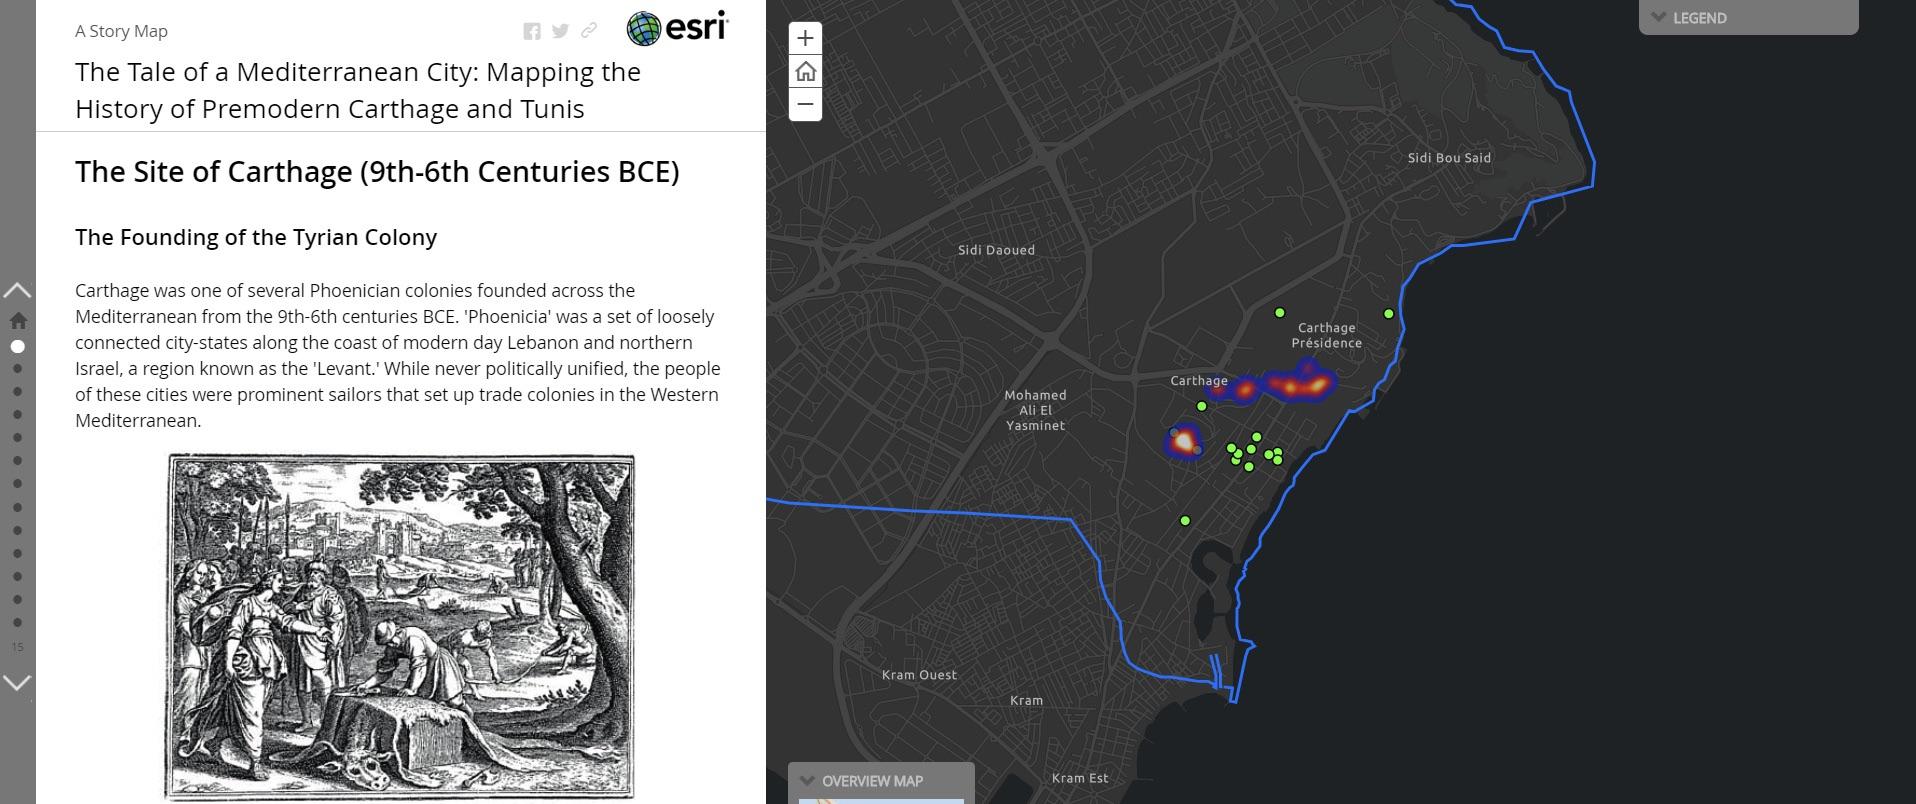This screenshot has width=1916, height=804.
Task: Open the Tyrian Colony engraving image
Action: pyautogui.click(x=400, y=626)
